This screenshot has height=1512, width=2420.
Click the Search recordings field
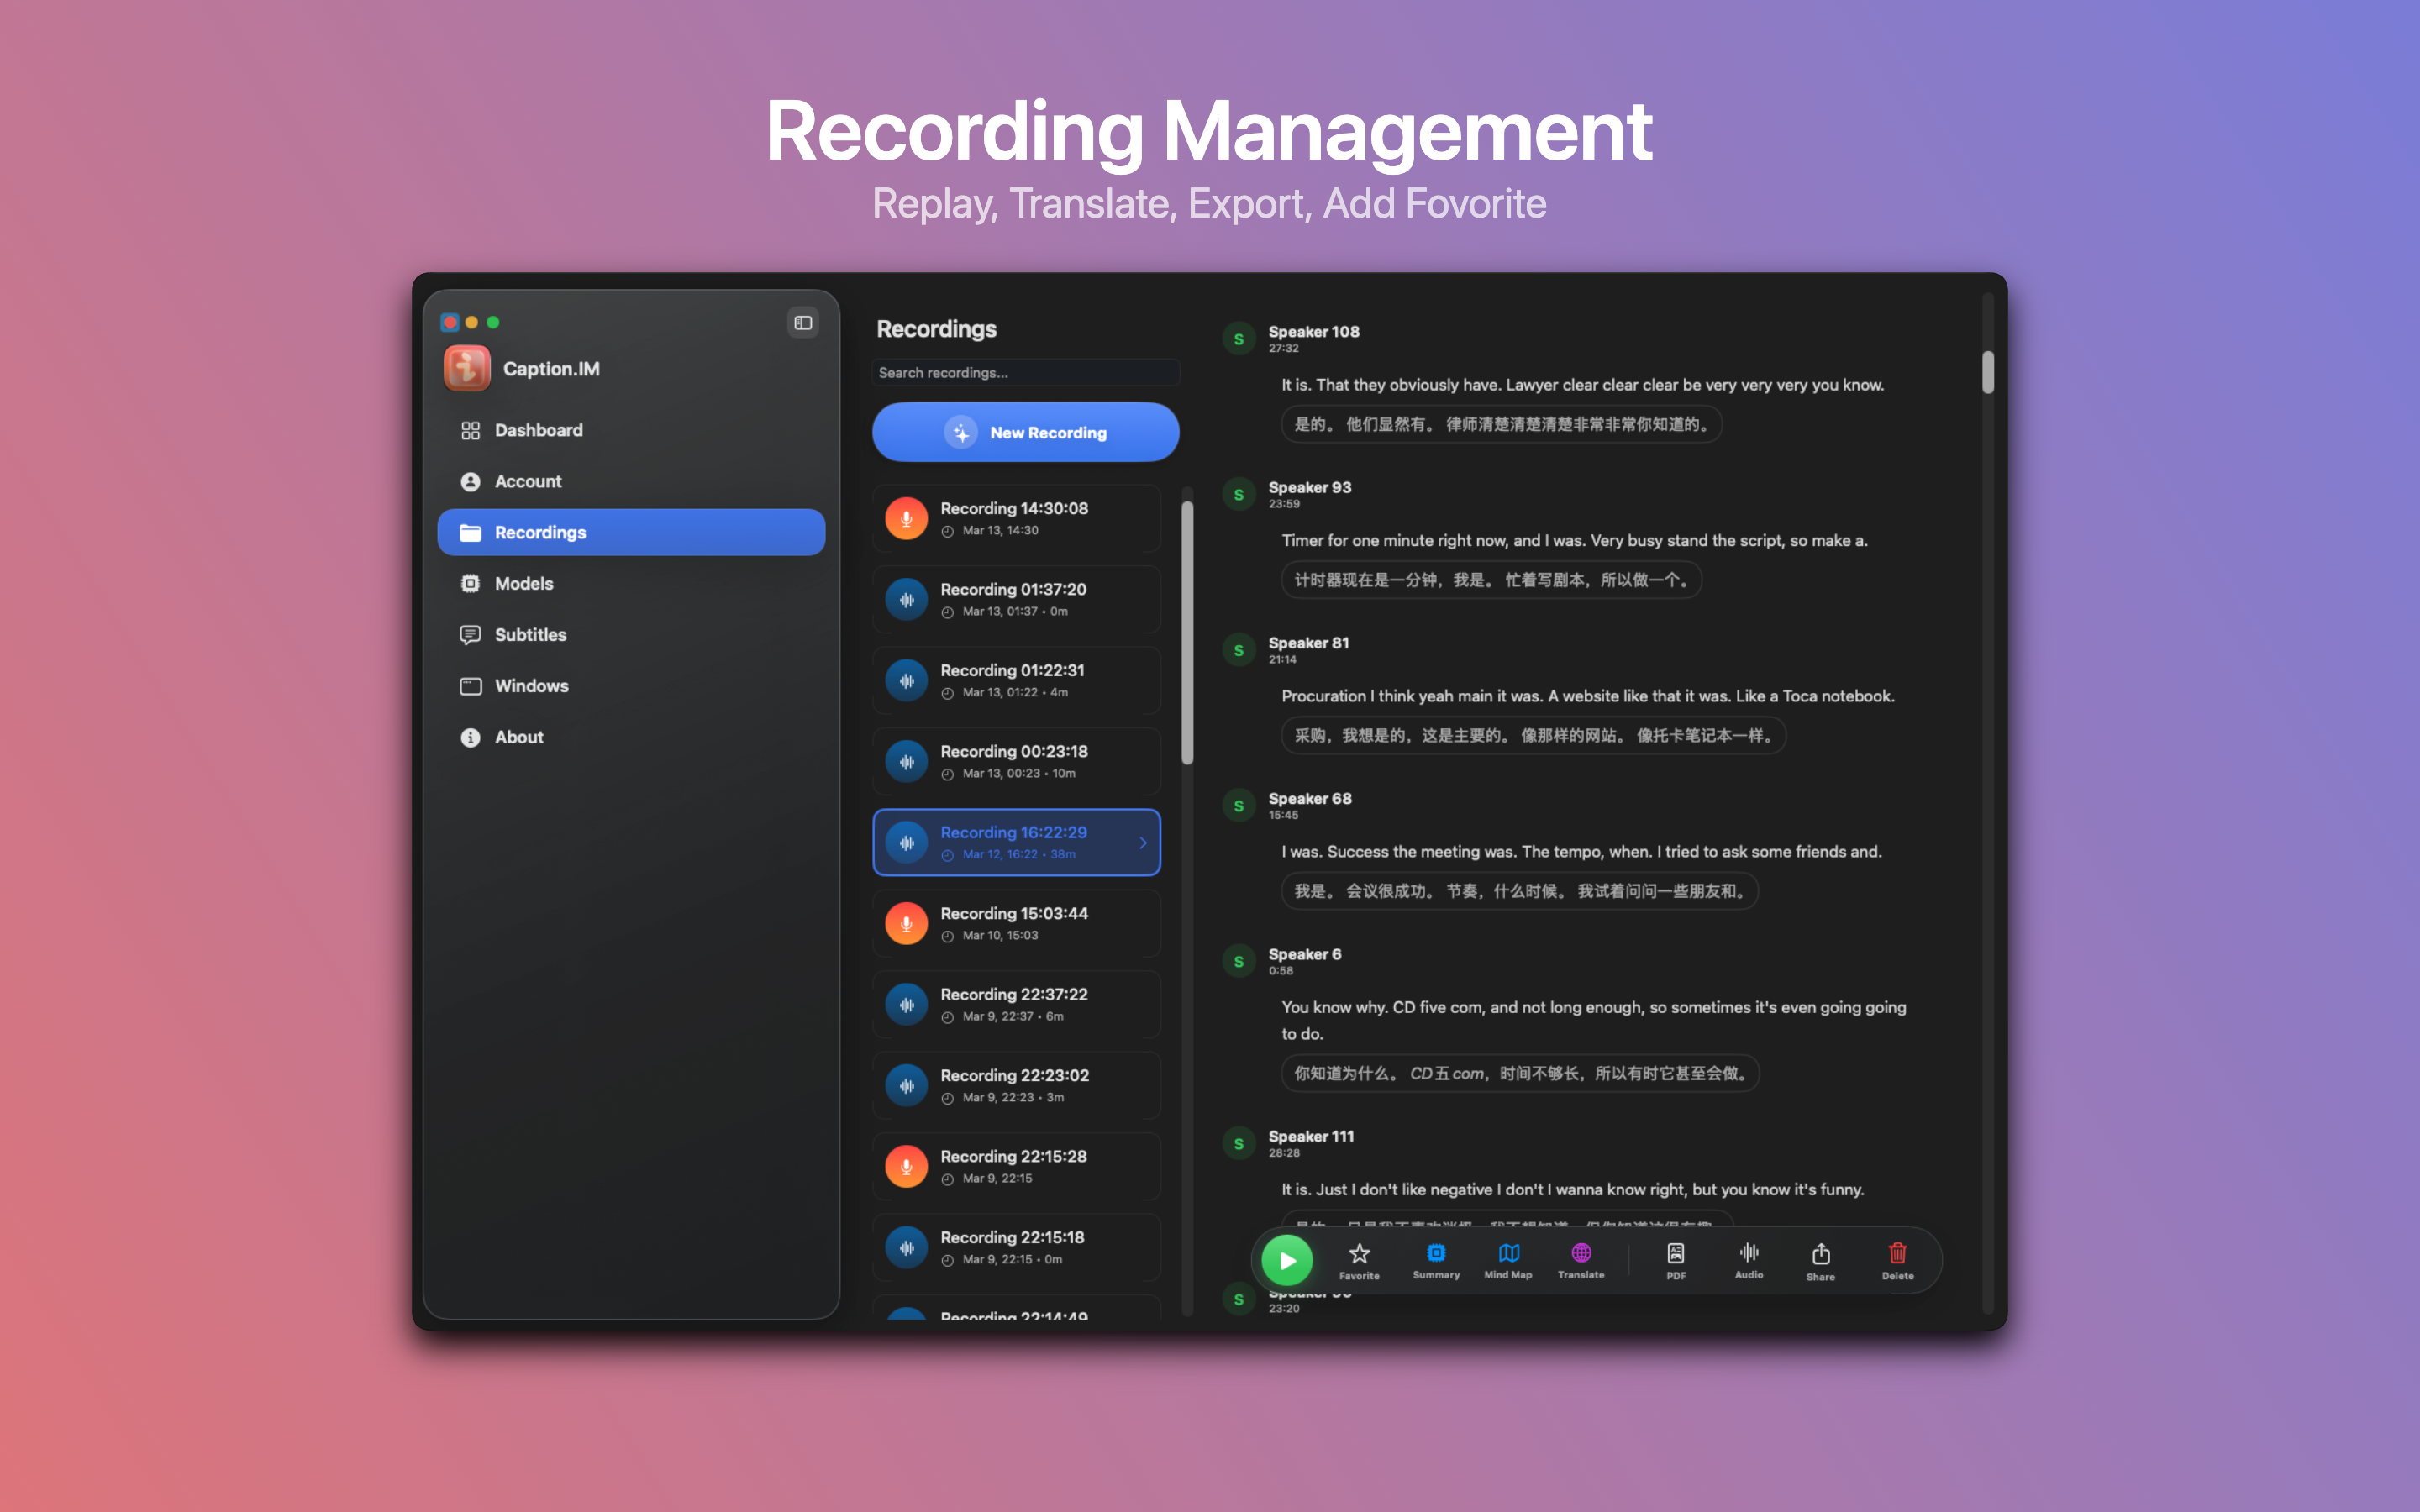click(1025, 372)
